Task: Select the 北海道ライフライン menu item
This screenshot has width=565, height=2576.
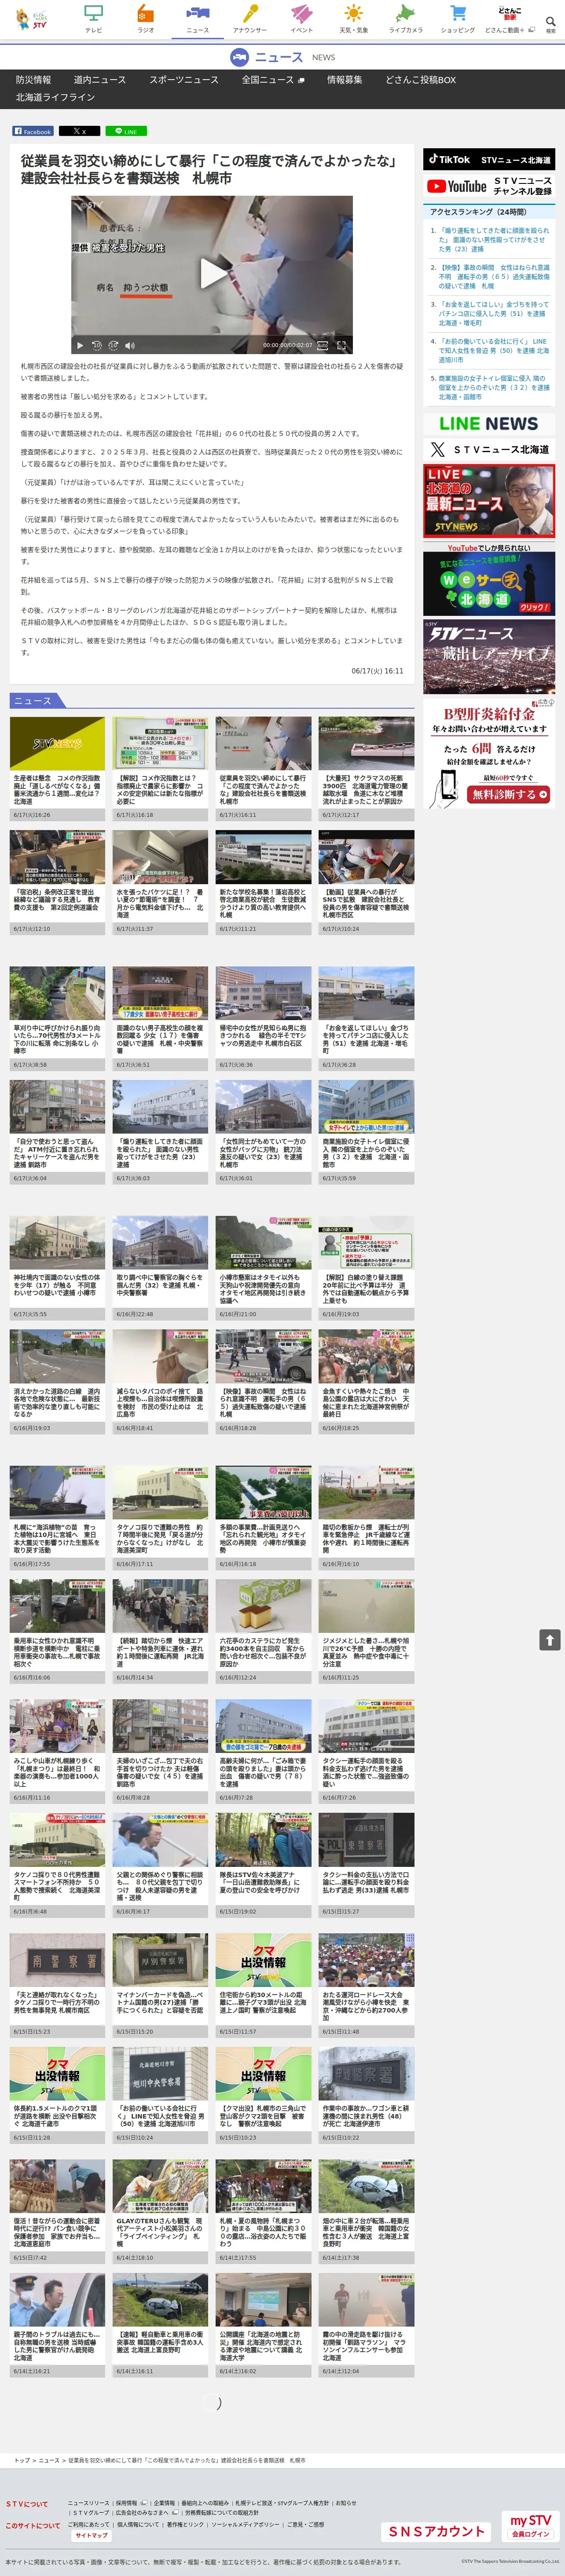Action: (55, 97)
